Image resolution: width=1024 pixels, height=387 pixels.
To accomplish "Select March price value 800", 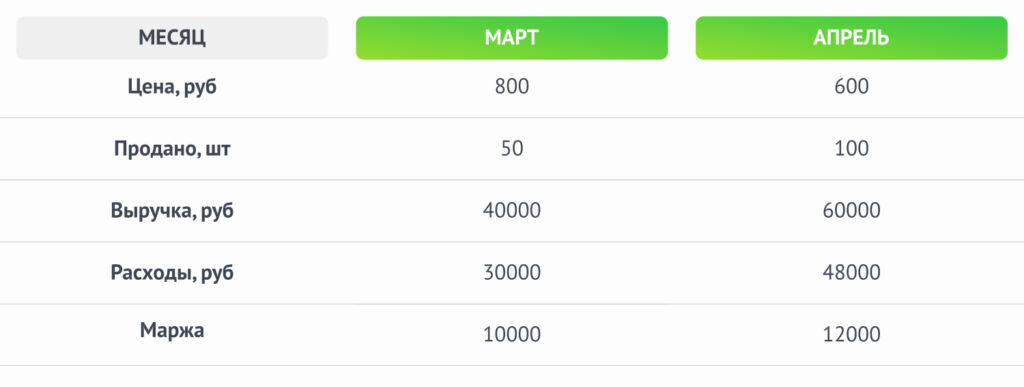I will [512, 86].
